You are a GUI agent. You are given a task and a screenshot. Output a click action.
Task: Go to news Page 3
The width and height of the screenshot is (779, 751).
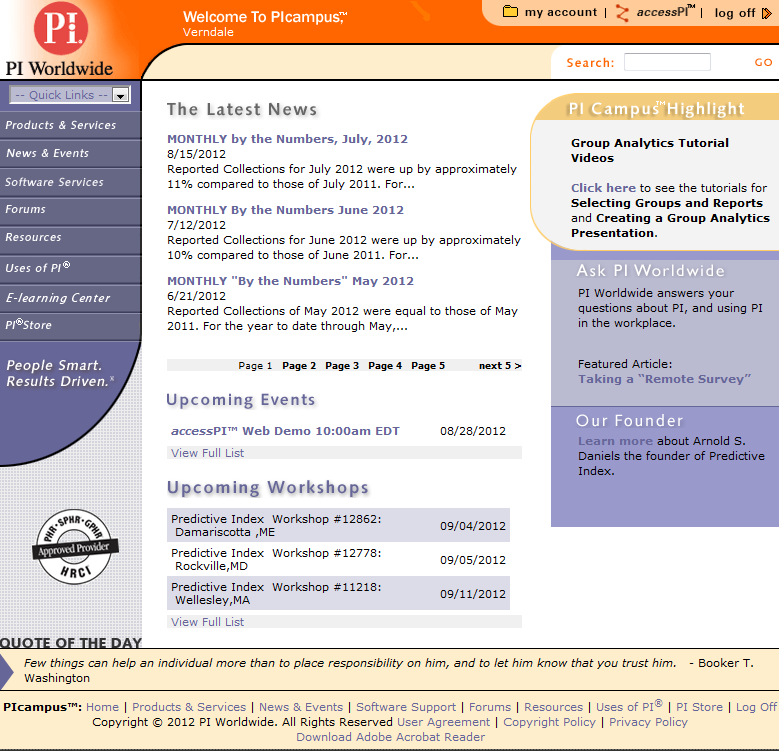(342, 366)
